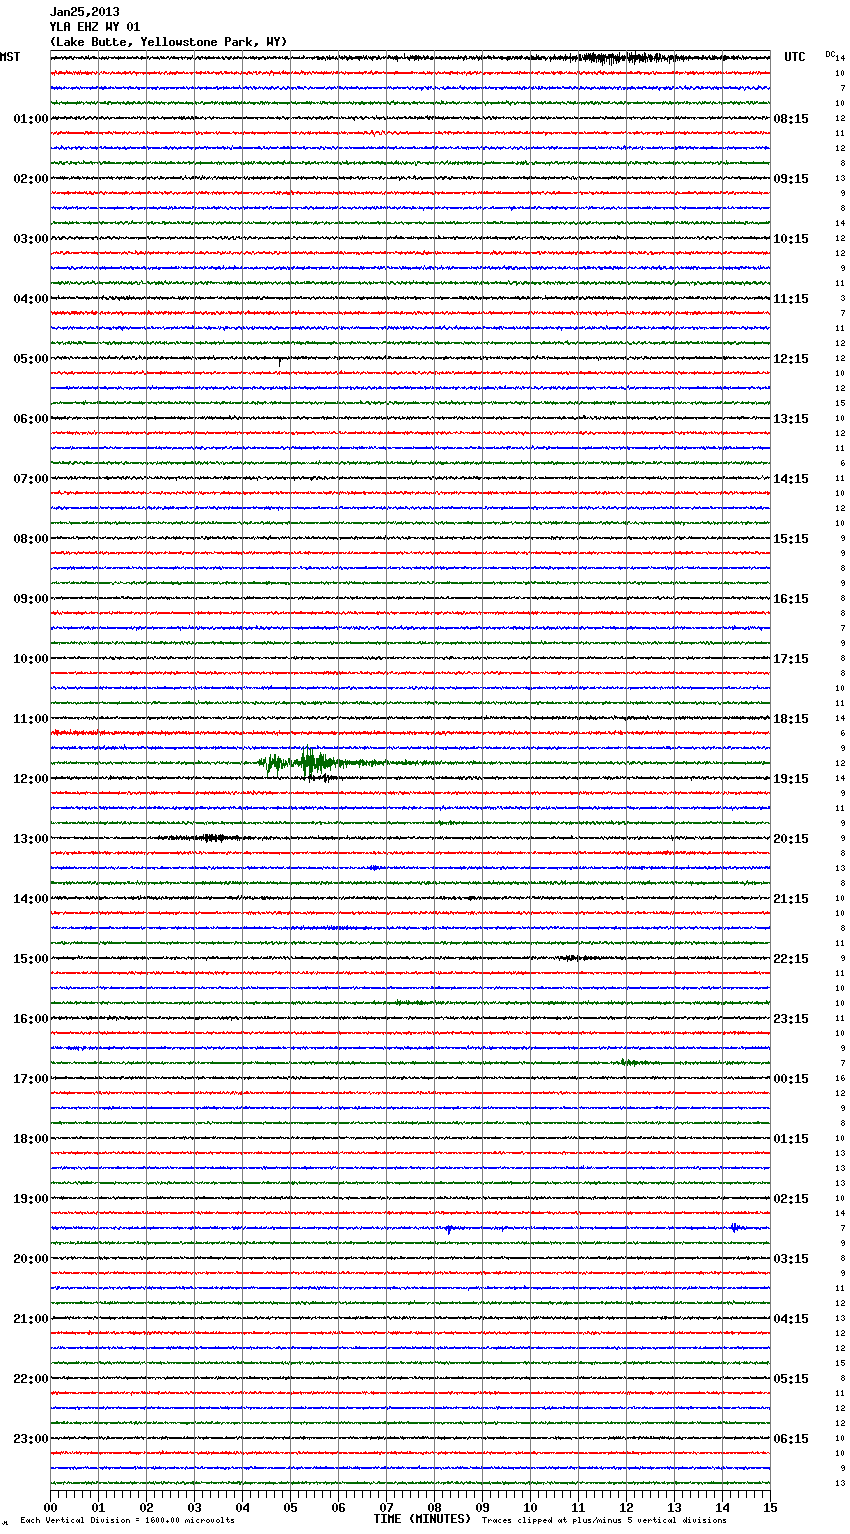Image resolution: width=850 pixels, height=1534 pixels.
Task: Click the "08" minute tick on bottom axis
Action: [434, 1507]
